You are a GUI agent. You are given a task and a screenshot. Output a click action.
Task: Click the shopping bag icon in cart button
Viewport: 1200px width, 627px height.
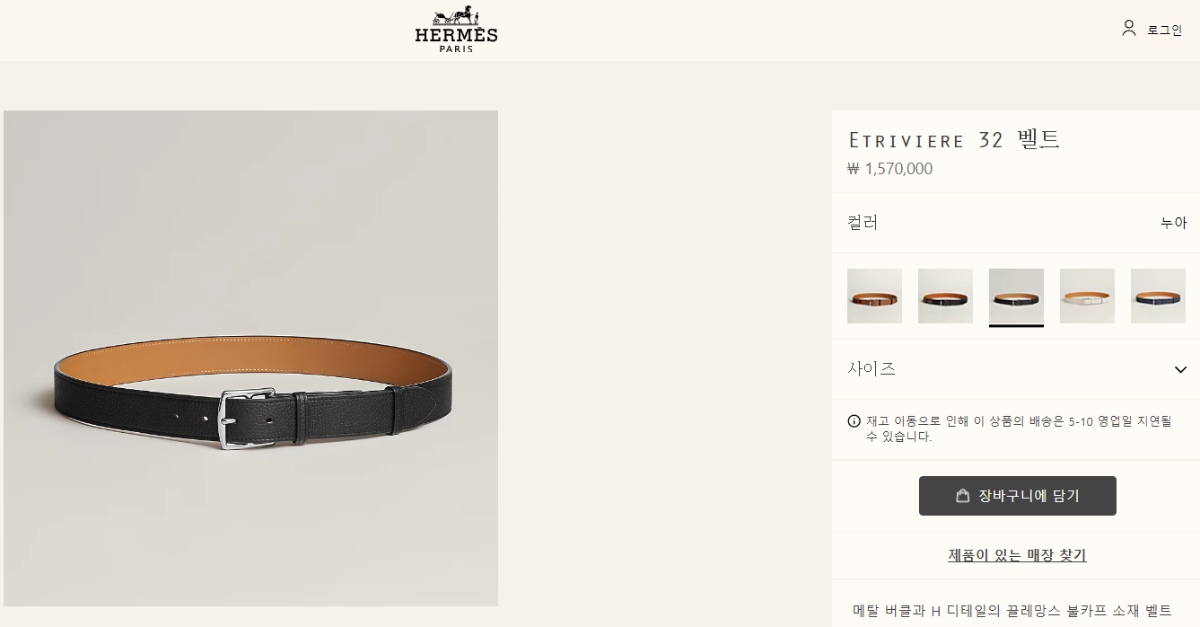coord(963,496)
